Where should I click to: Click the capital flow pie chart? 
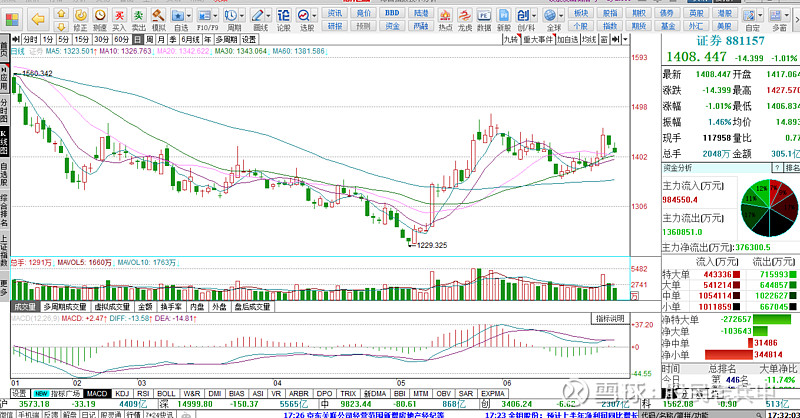point(769,208)
